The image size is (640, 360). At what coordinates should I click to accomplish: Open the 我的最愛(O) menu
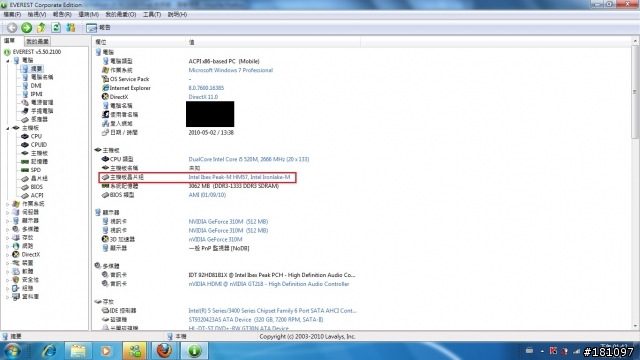click(x=120, y=14)
